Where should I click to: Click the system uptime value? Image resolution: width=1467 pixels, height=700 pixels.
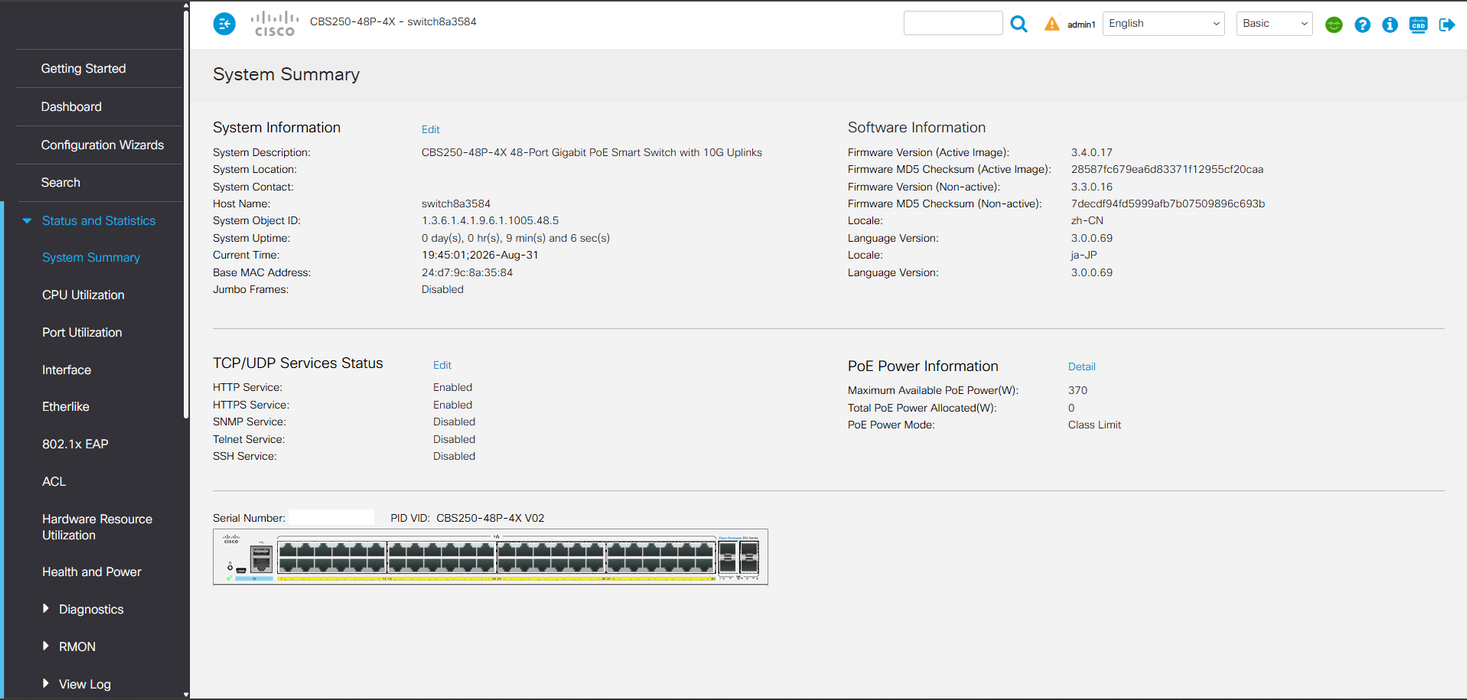(515, 238)
